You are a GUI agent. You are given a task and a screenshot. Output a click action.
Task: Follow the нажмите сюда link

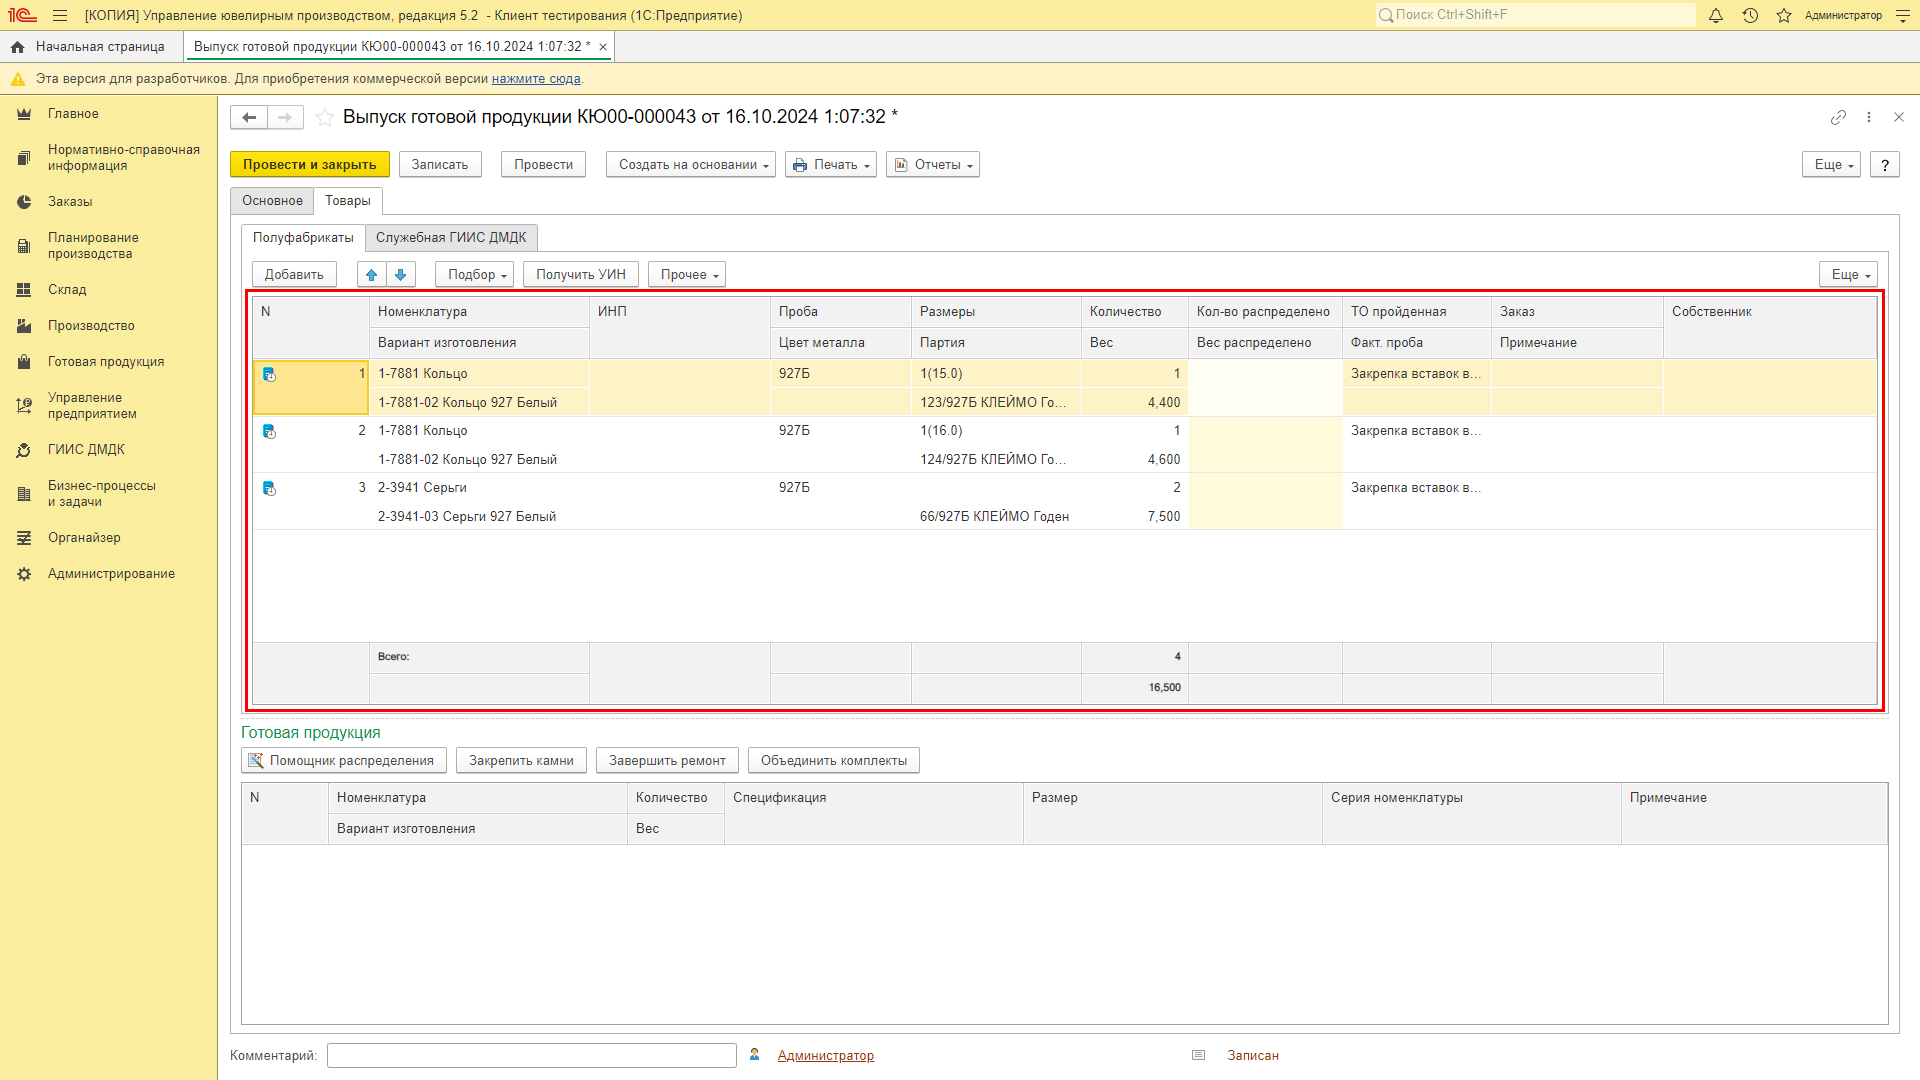click(536, 79)
